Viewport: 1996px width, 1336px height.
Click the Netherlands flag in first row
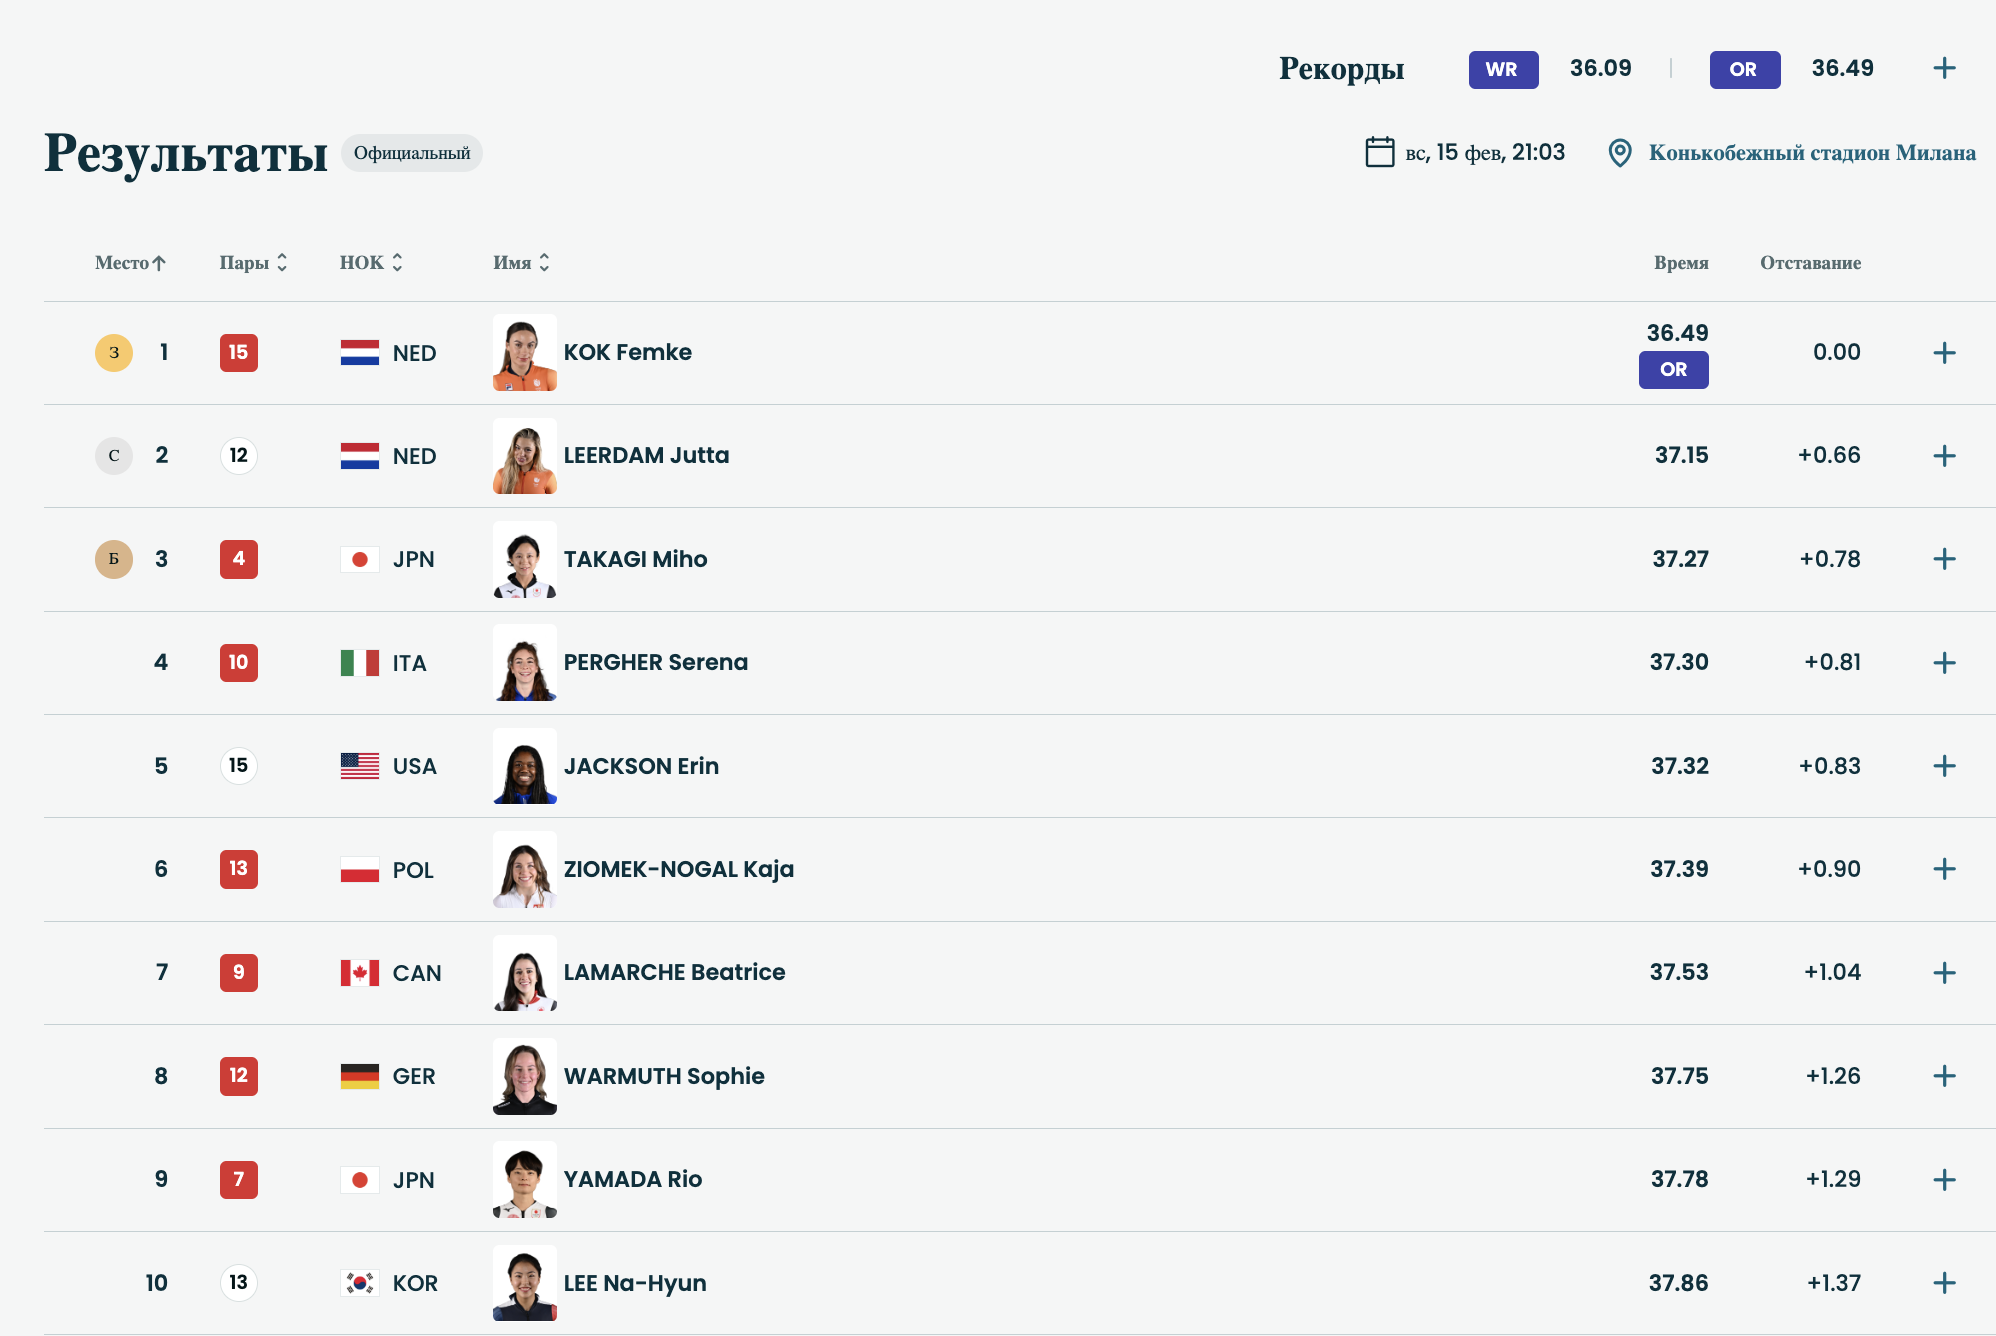(360, 353)
